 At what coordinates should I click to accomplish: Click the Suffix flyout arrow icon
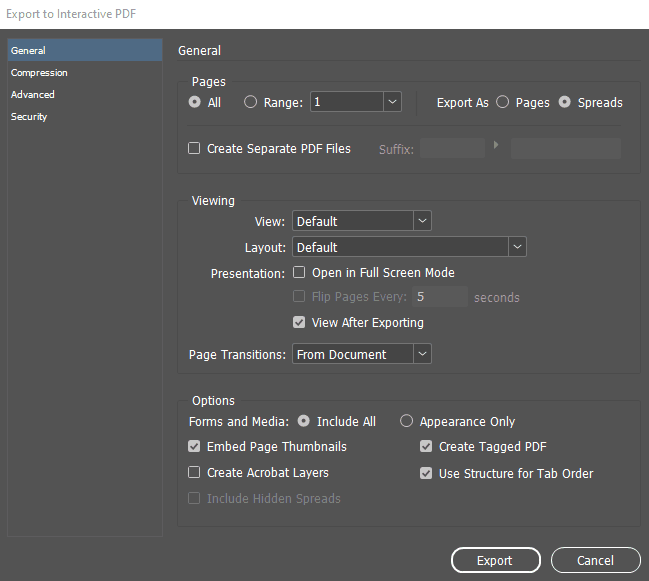(x=496, y=145)
